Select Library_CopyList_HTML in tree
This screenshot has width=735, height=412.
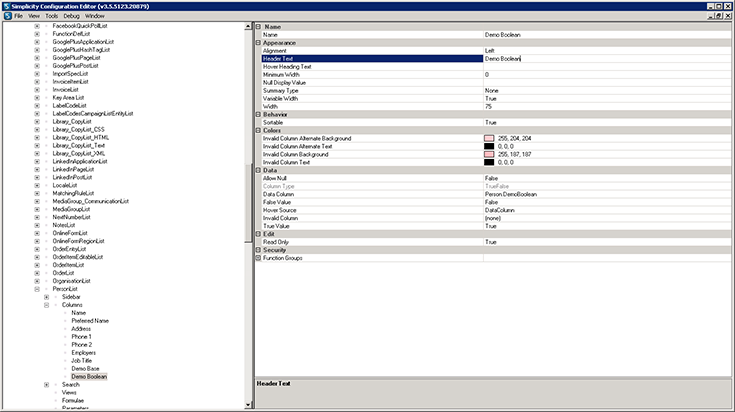(x=81, y=137)
